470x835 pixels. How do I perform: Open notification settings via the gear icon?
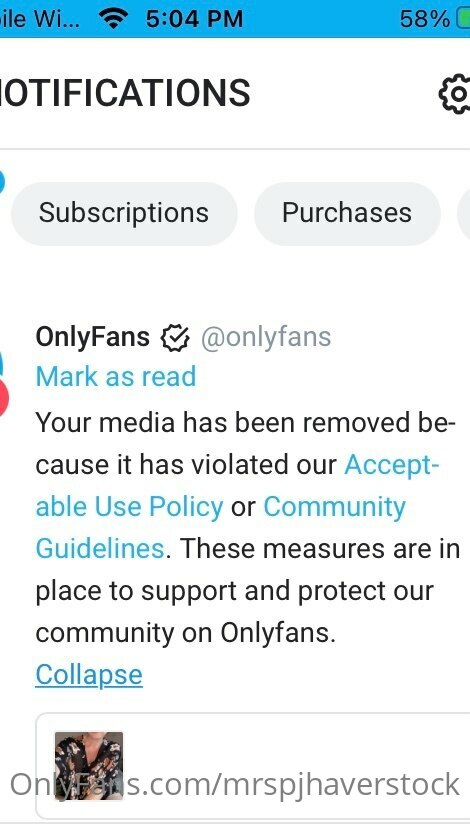coord(456,94)
